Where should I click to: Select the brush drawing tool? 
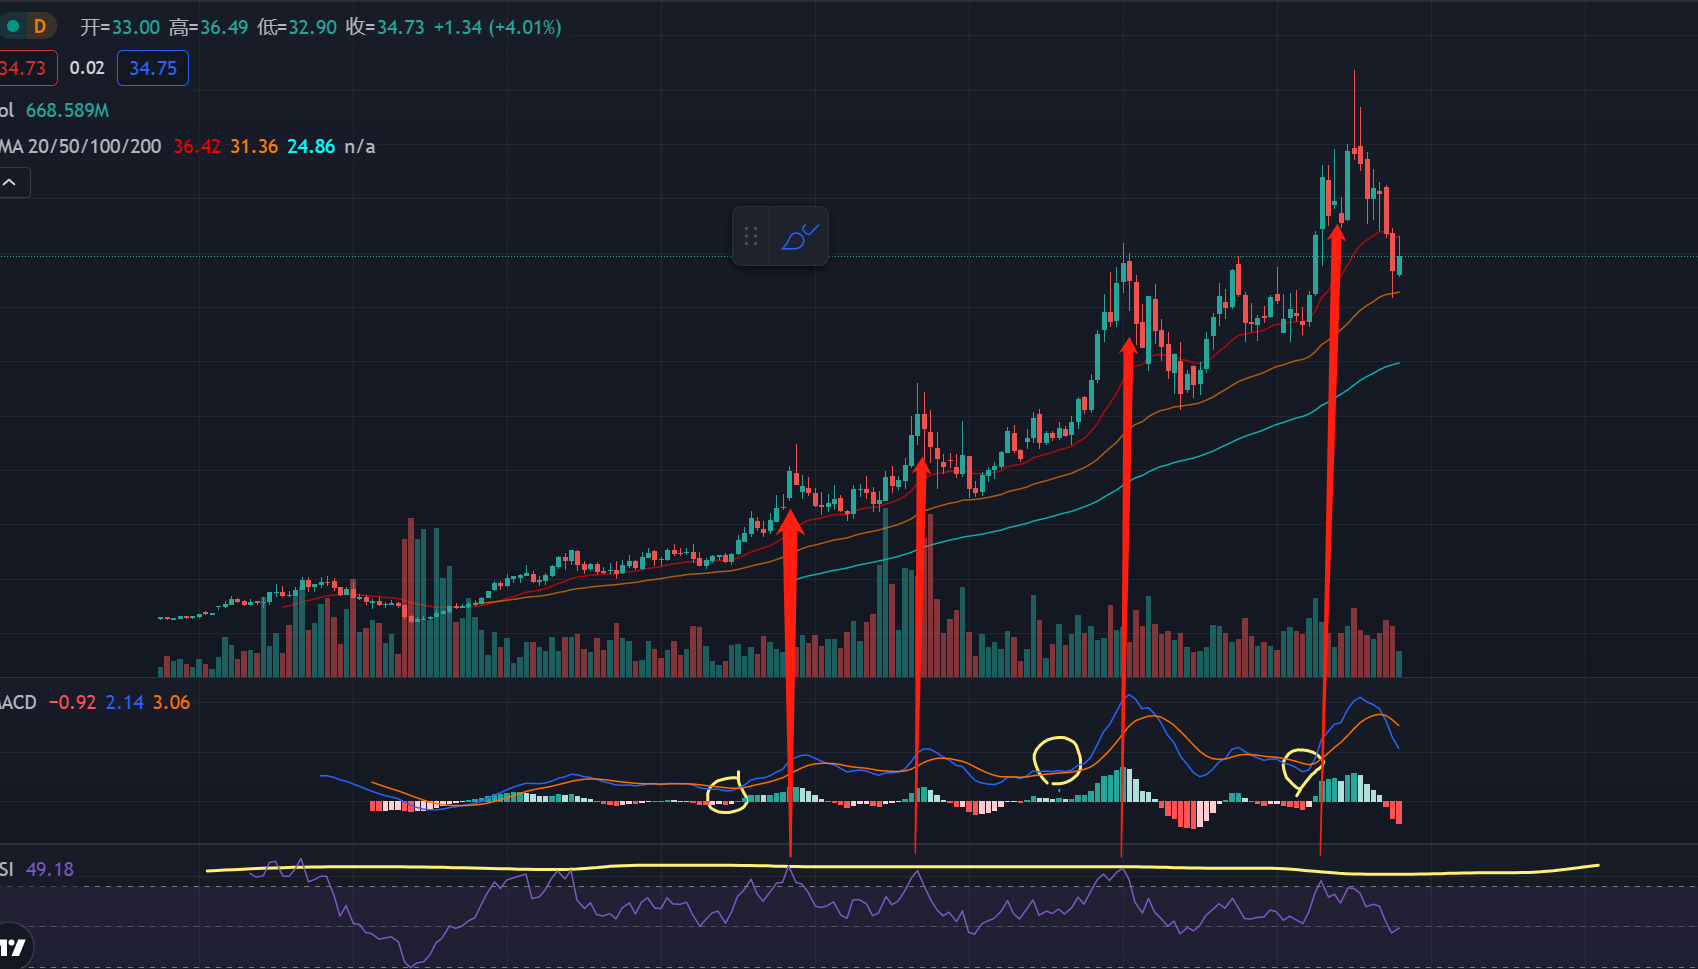coord(799,237)
